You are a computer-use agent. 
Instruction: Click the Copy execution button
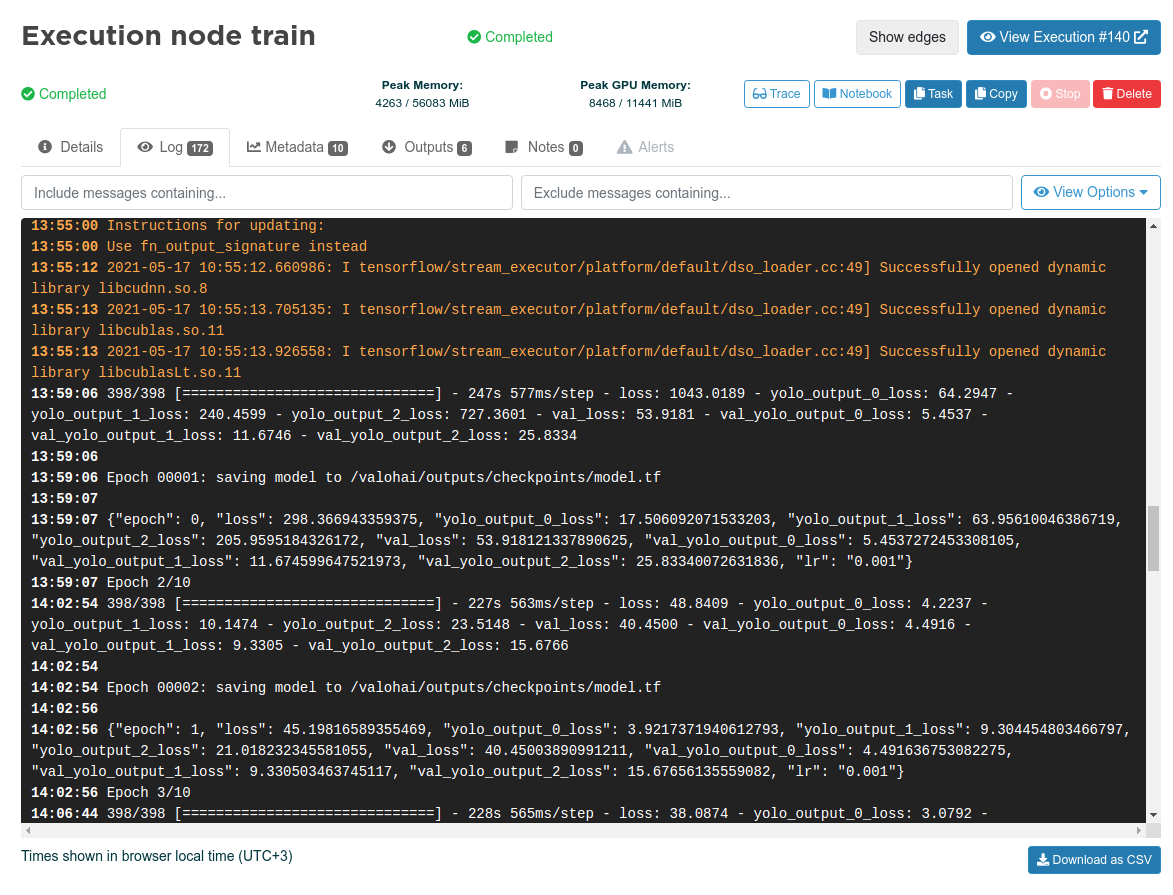(x=996, y=94)
